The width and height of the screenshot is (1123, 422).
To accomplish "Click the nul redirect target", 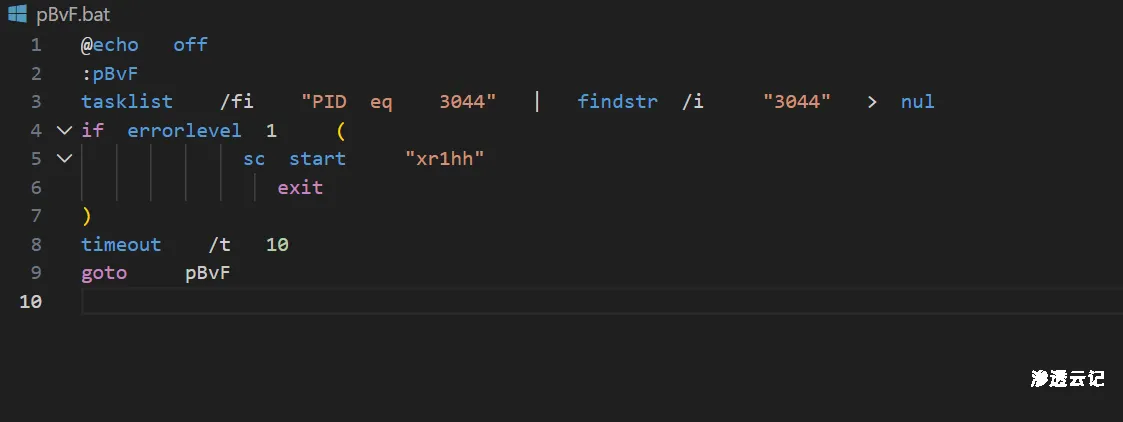I will [917, 102].
